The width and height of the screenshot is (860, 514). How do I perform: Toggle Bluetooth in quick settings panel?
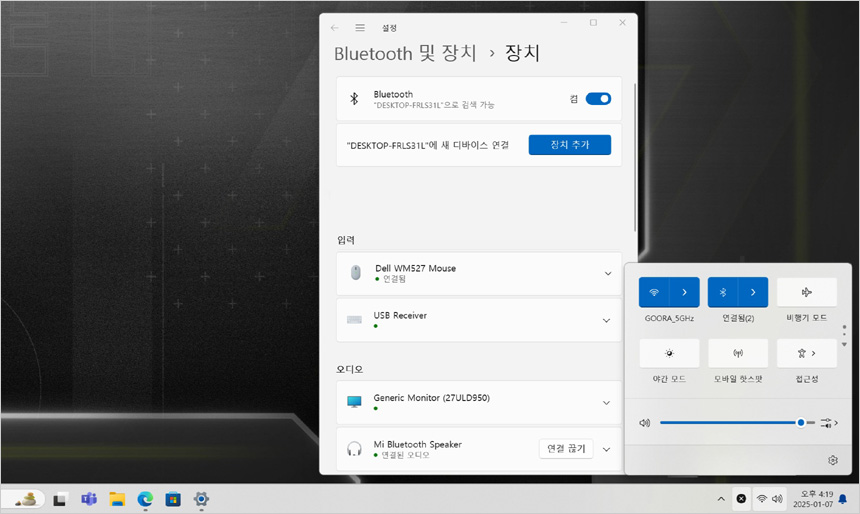[x=723, y=292]
